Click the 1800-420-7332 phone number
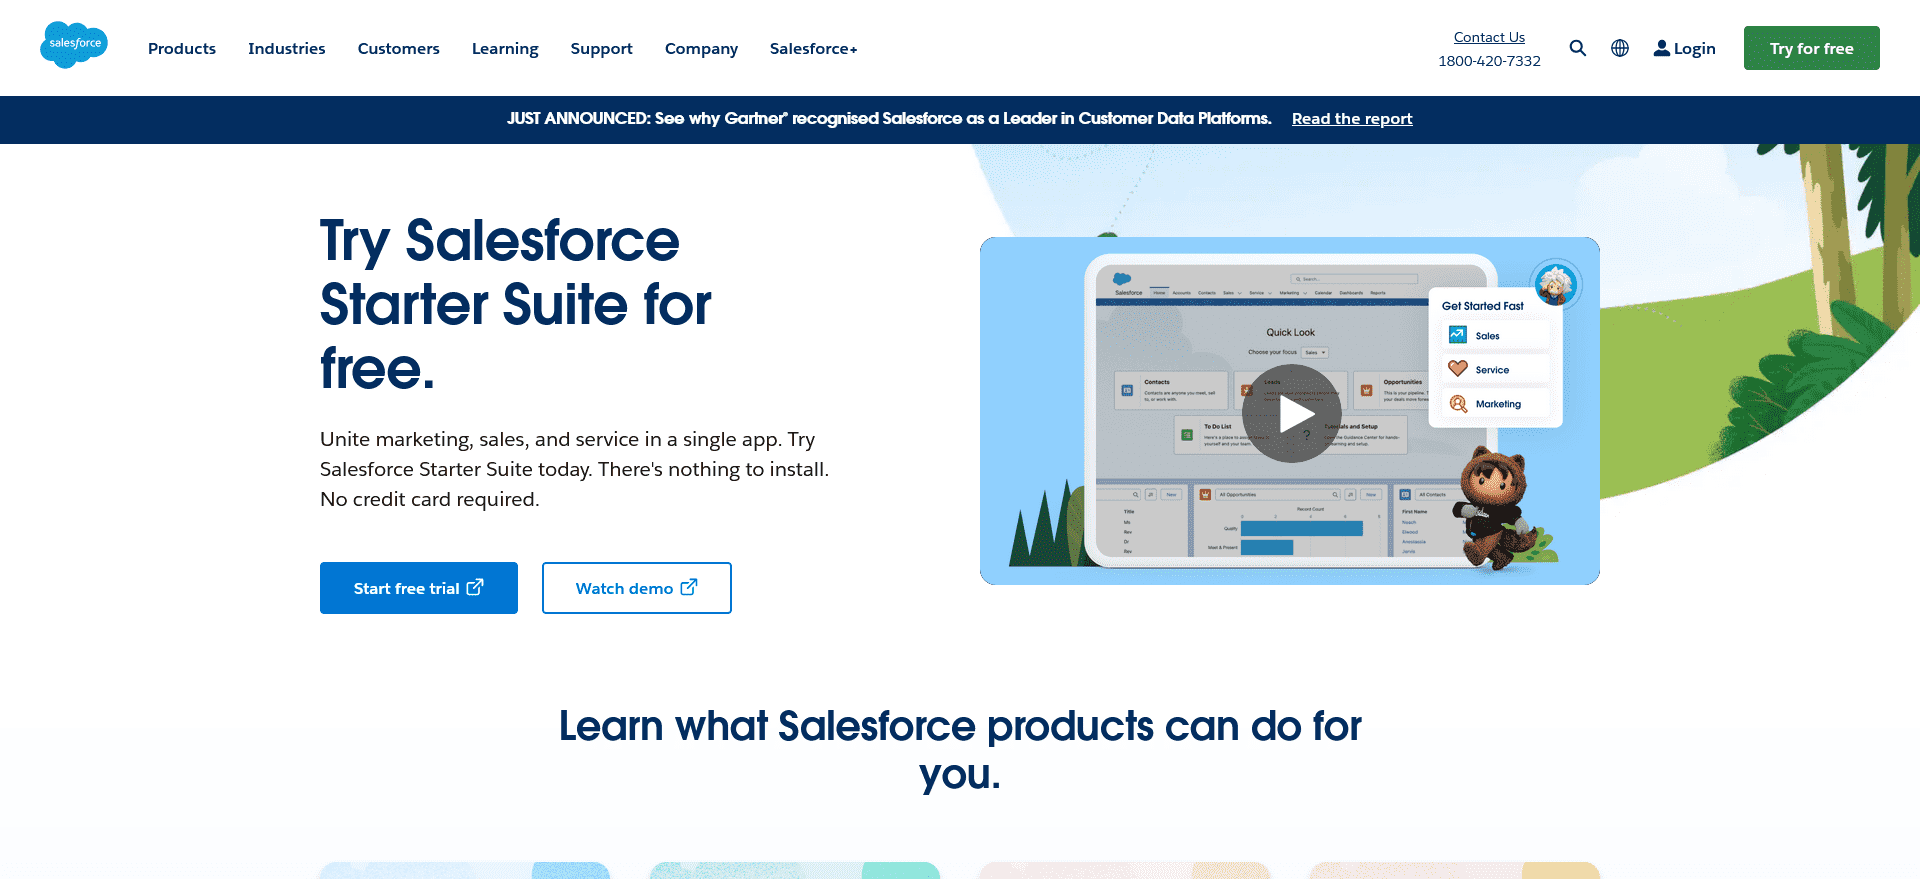 click(1489, 61)
